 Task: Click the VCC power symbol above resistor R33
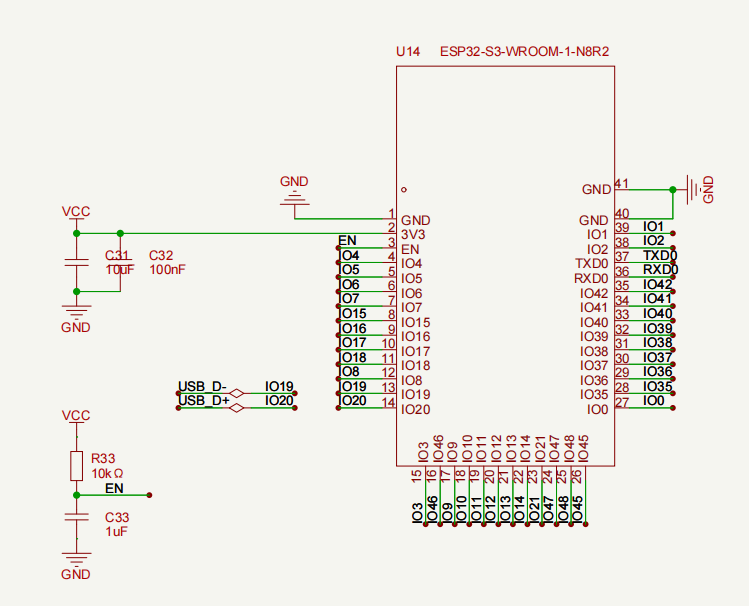pyautogui.click(x=76, y=416)
